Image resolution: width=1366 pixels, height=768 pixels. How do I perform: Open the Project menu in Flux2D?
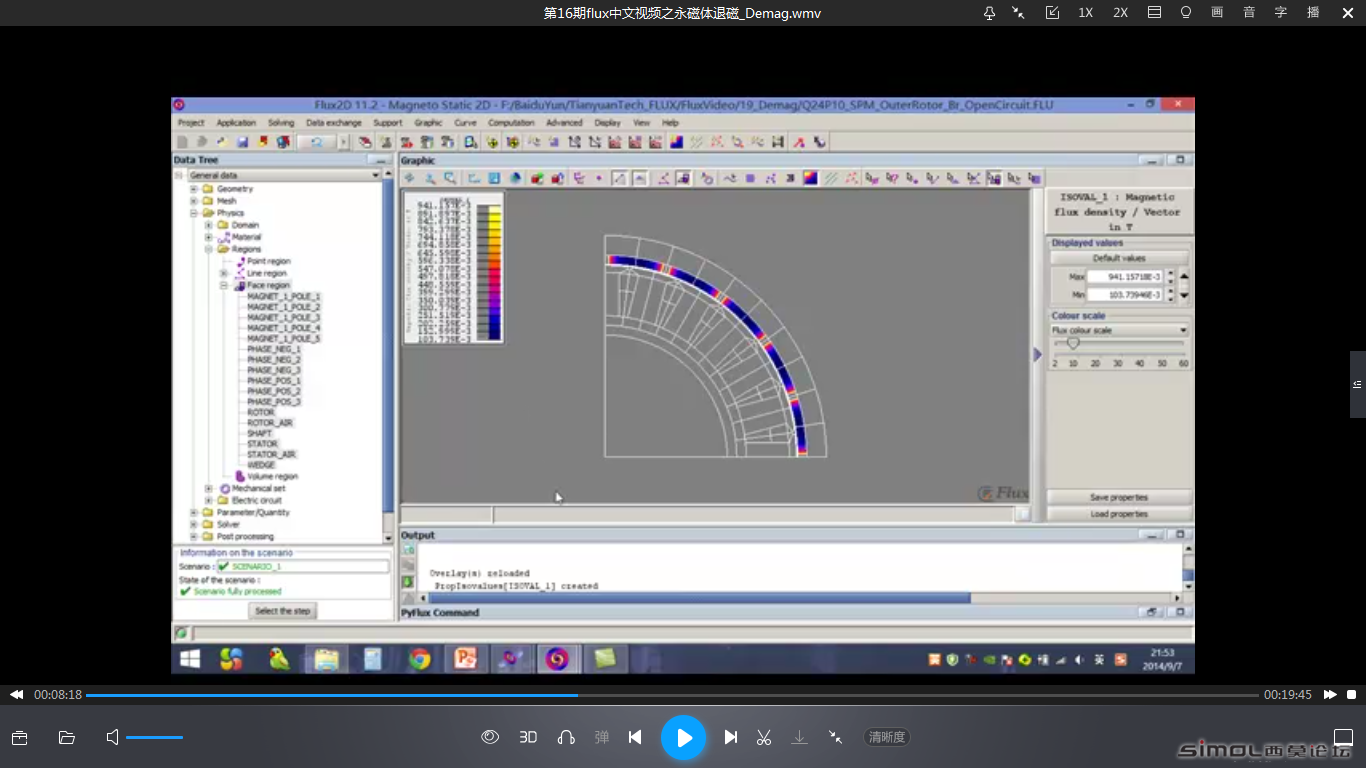pos(191,123)
